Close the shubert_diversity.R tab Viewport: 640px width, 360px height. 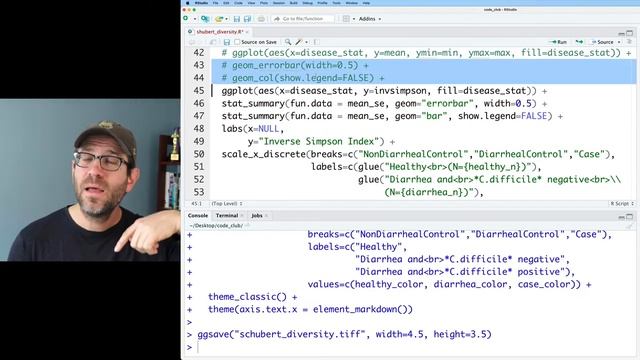click(247, 32)
